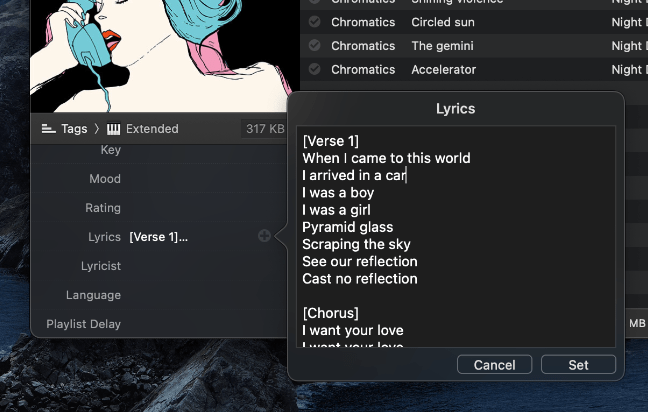Click the Cancel button in Lyrics popup
This screenshot has width=648, height=412.
click(494, 365)
